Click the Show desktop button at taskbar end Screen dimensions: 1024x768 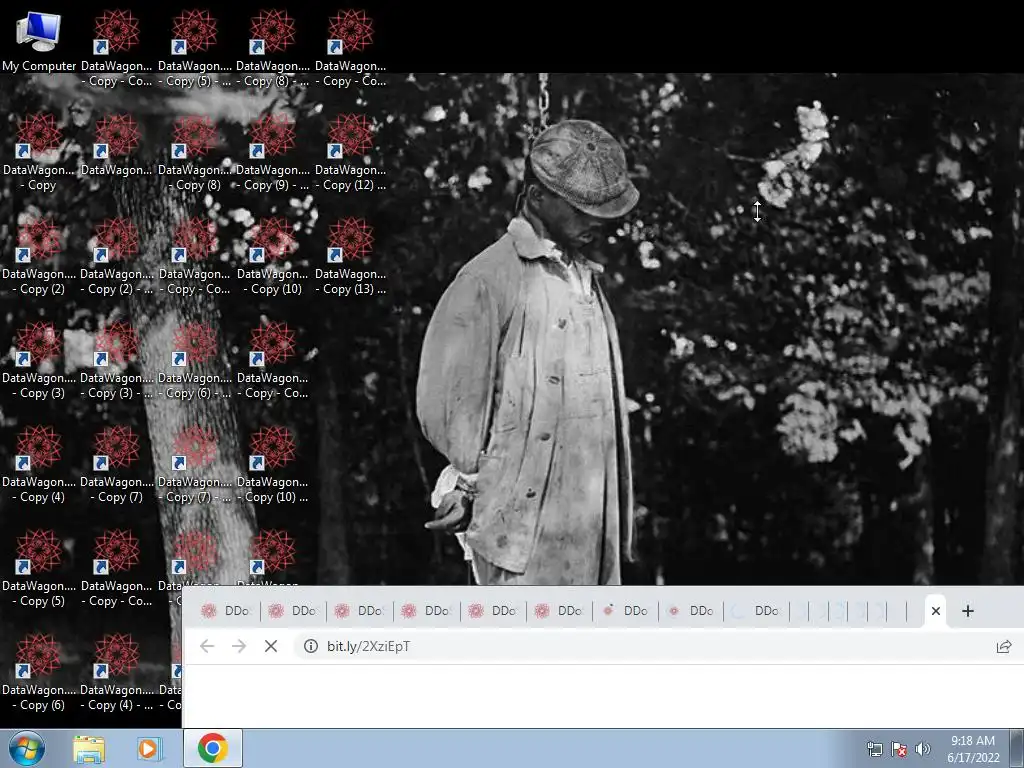point(1017,748)
